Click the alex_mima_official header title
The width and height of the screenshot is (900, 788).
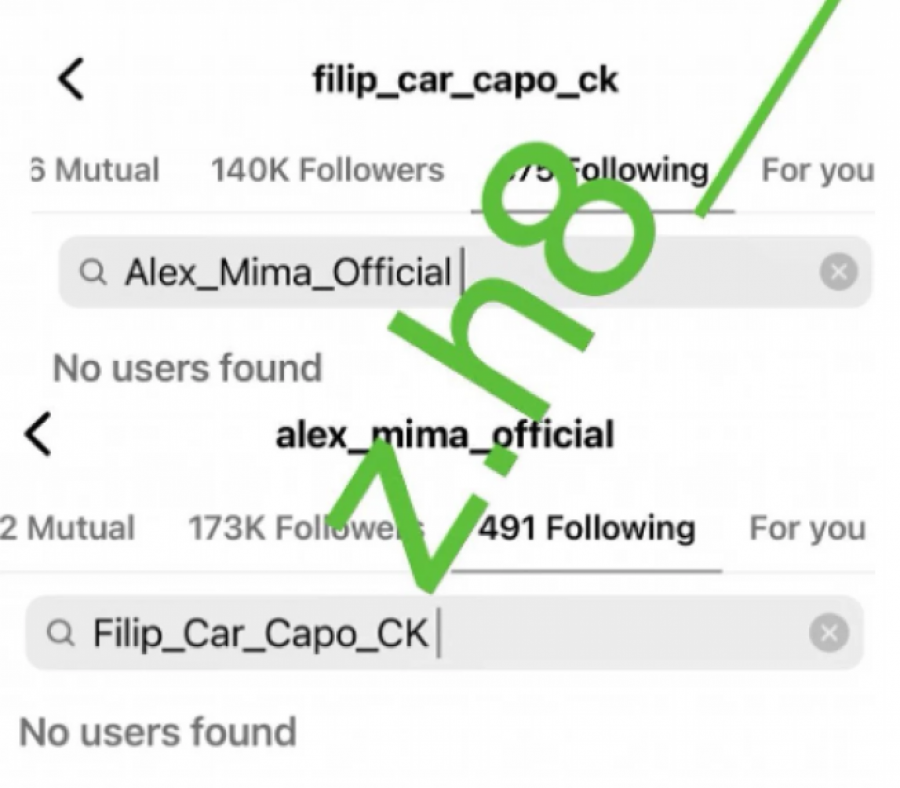coord(445,435)
